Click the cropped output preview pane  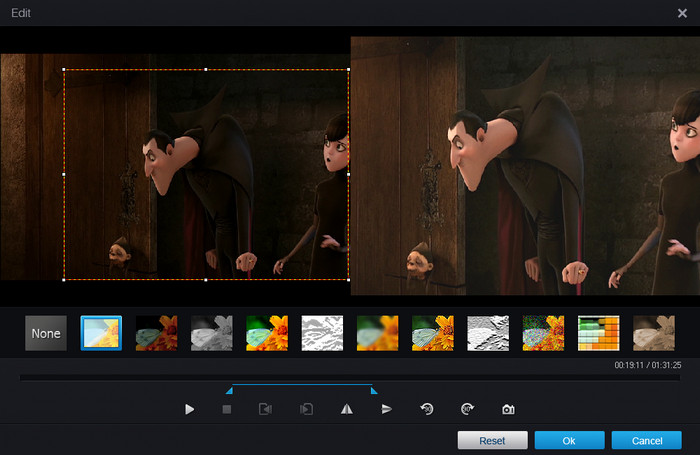click(525, 166)
